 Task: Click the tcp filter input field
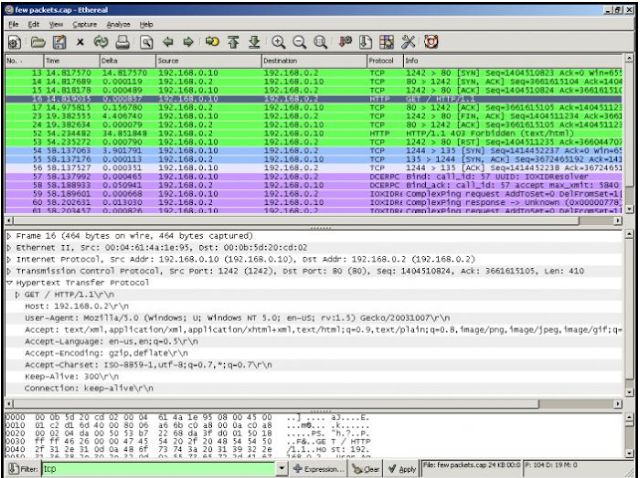coord(159,469)
